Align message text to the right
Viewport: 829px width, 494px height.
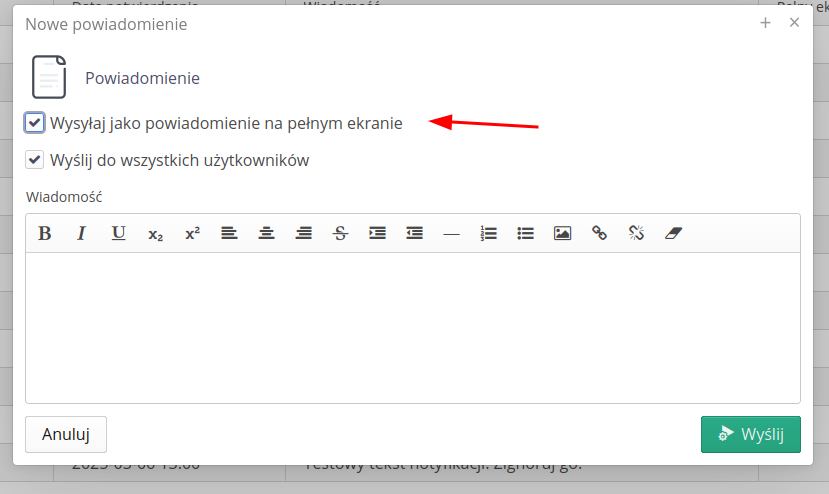coord(304,233)
